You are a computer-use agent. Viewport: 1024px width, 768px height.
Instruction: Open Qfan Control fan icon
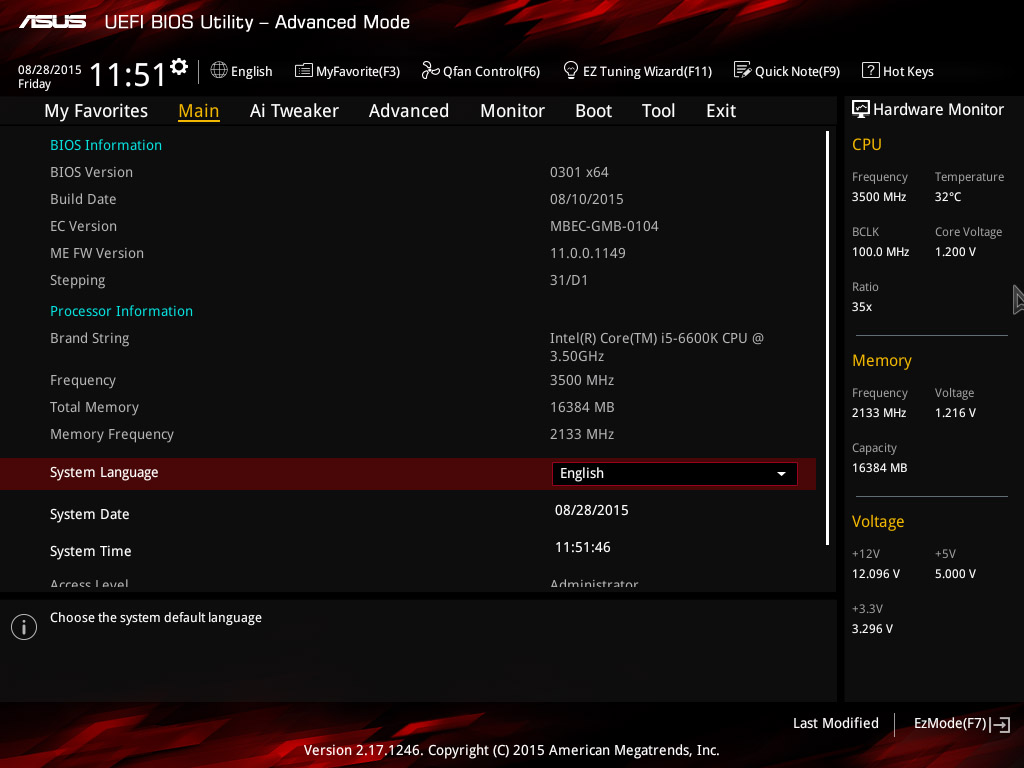tap(430, 70)
